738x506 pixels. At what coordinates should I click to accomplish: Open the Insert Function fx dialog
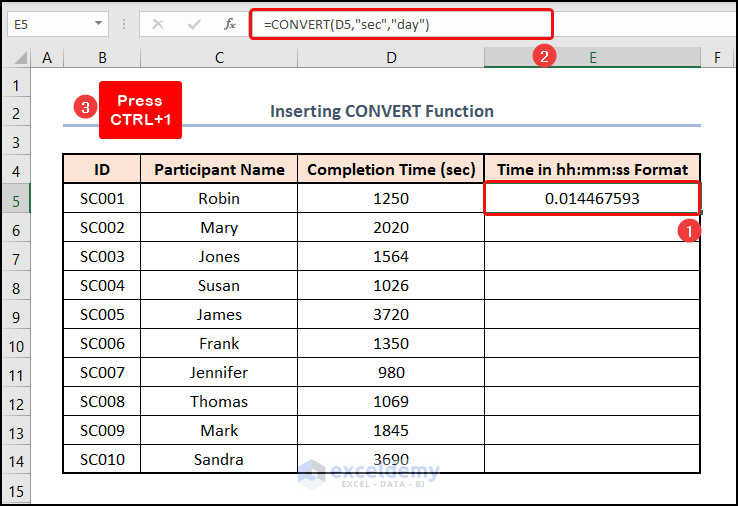[230, 24]
